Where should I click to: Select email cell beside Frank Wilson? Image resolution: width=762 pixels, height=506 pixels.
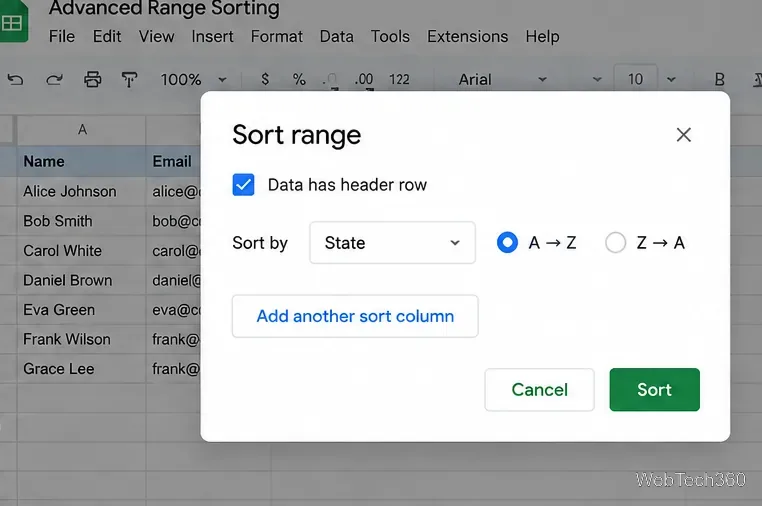click(173, 339)
